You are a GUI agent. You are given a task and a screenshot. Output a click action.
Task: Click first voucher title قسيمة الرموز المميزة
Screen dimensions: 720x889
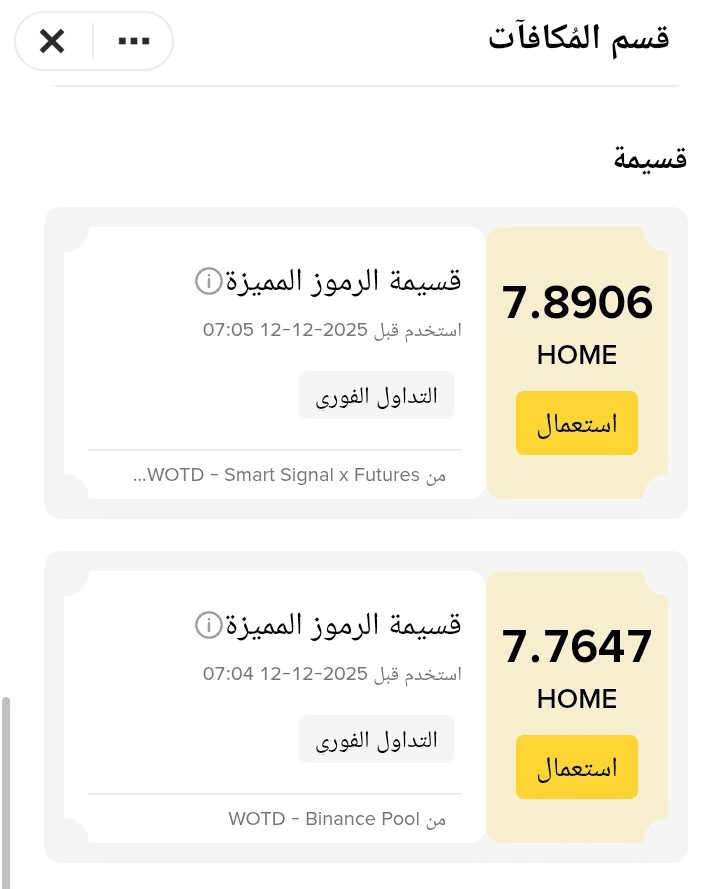(x=344, y=281)
